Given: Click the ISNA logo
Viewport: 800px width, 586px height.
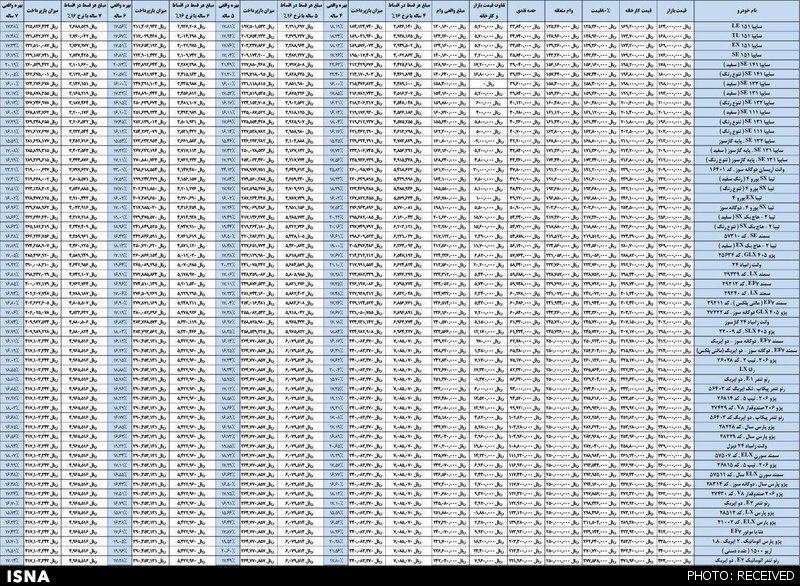Looking at the screenshot, I should pyautogui.click(x=32, y=575).
